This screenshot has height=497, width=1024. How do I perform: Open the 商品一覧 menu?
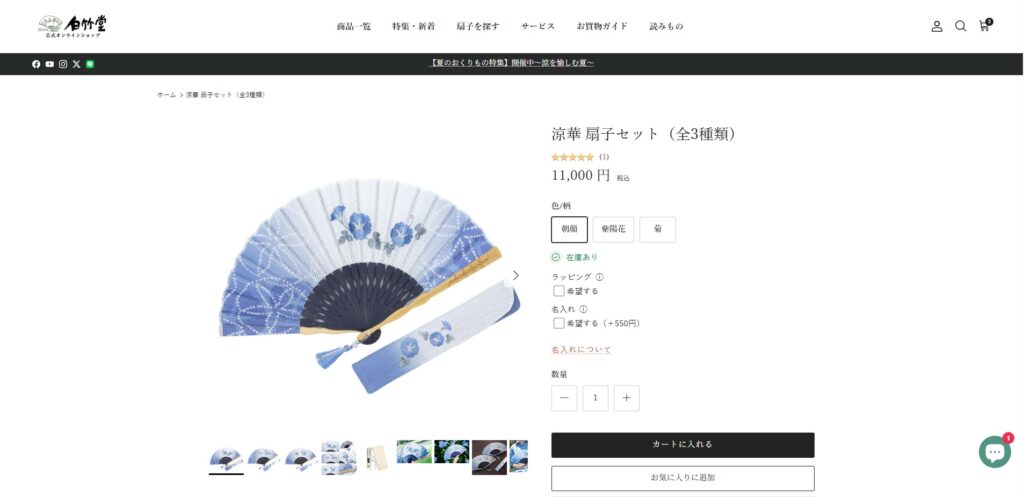coord(353,26)
